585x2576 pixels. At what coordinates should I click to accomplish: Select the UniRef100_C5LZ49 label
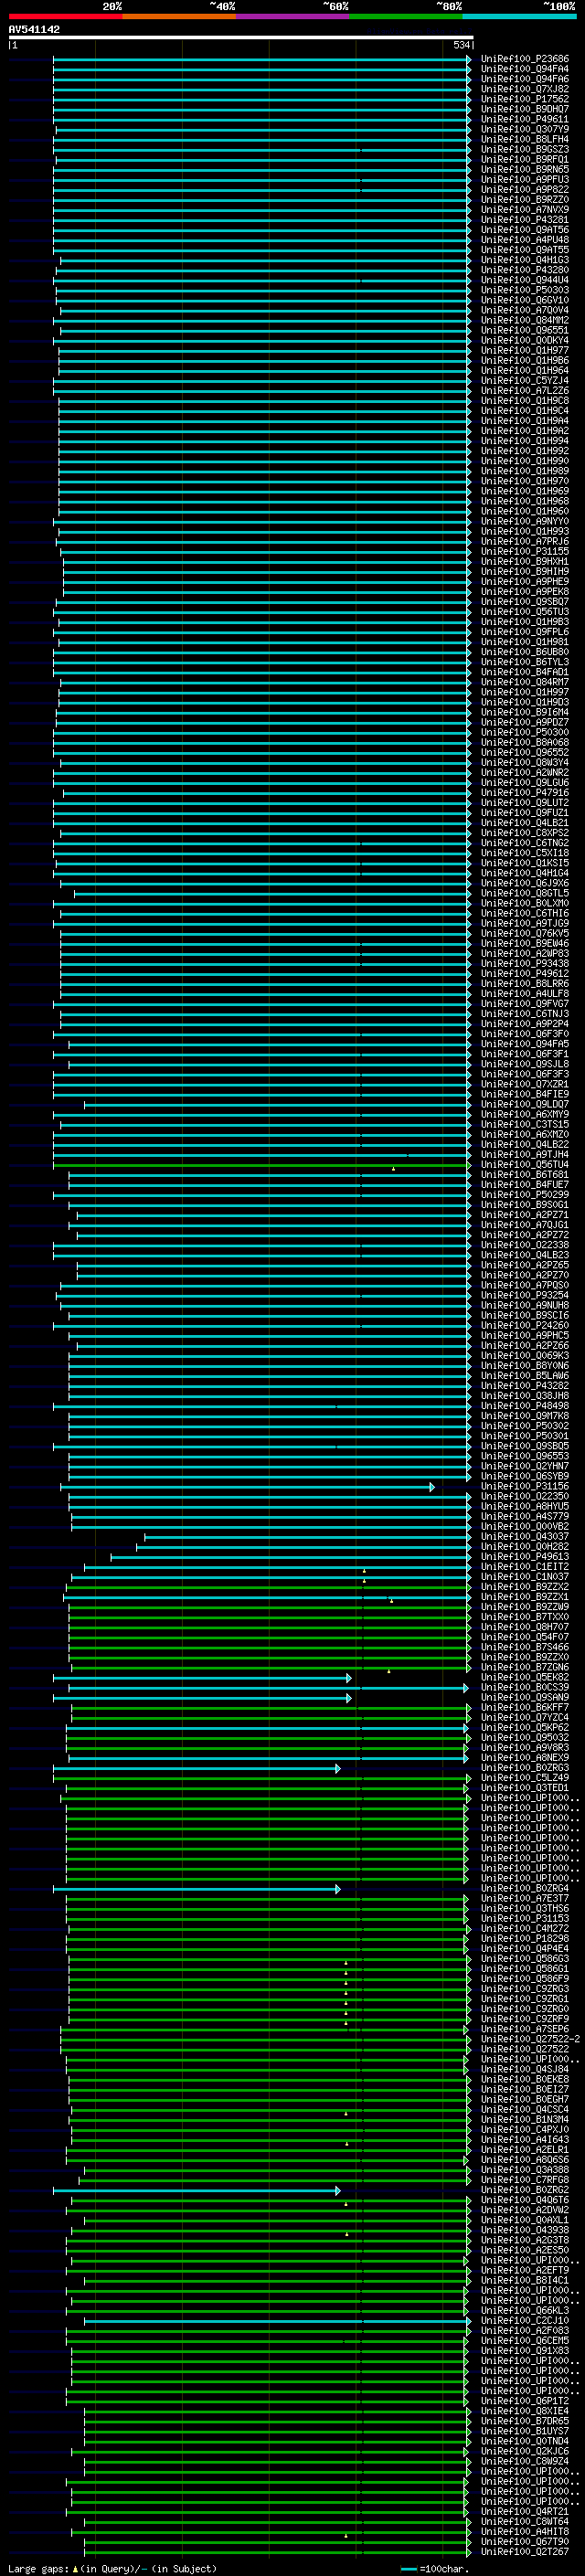point(524,1778)
